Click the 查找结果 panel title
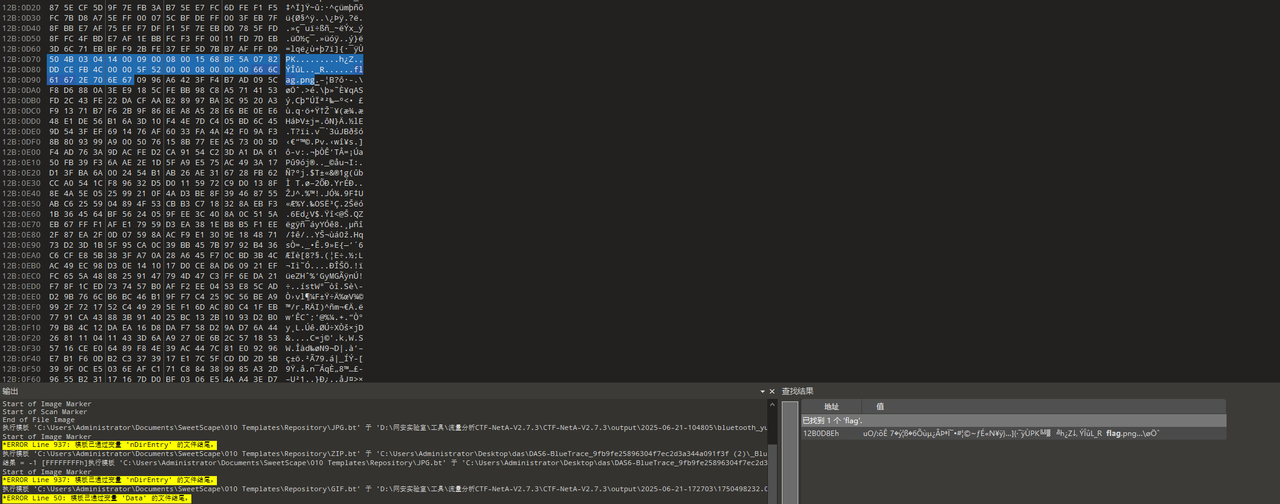The width and height of the screenshot is (1280, 504). click(x=797, y=391)
